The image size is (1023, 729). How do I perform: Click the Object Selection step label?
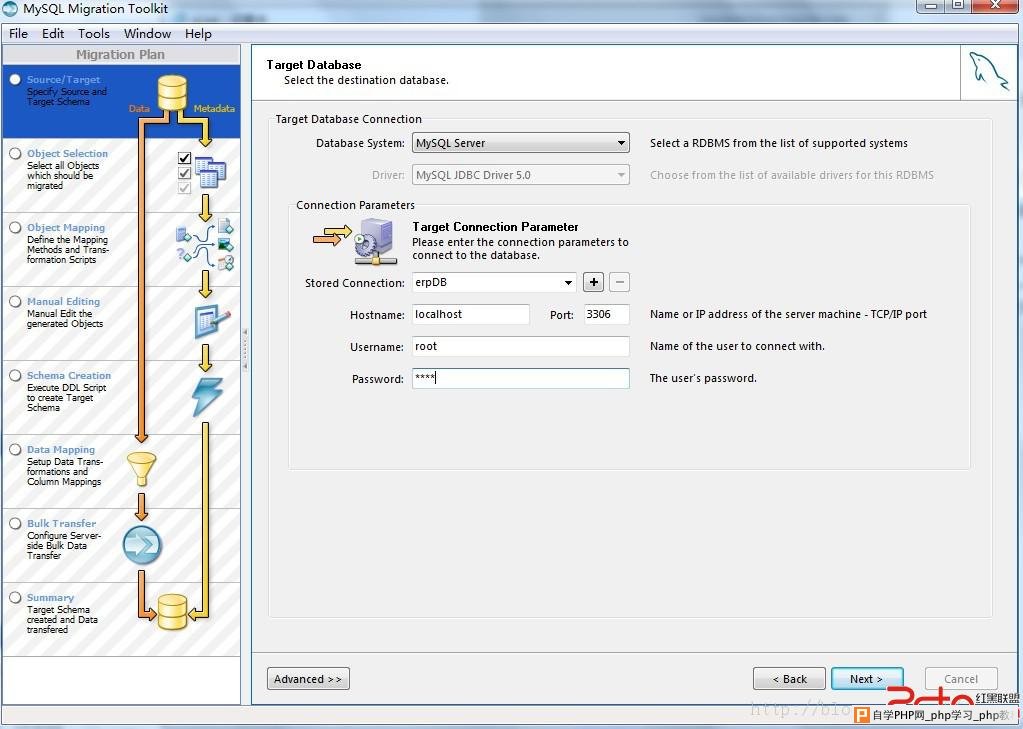(x=67, y=153)
